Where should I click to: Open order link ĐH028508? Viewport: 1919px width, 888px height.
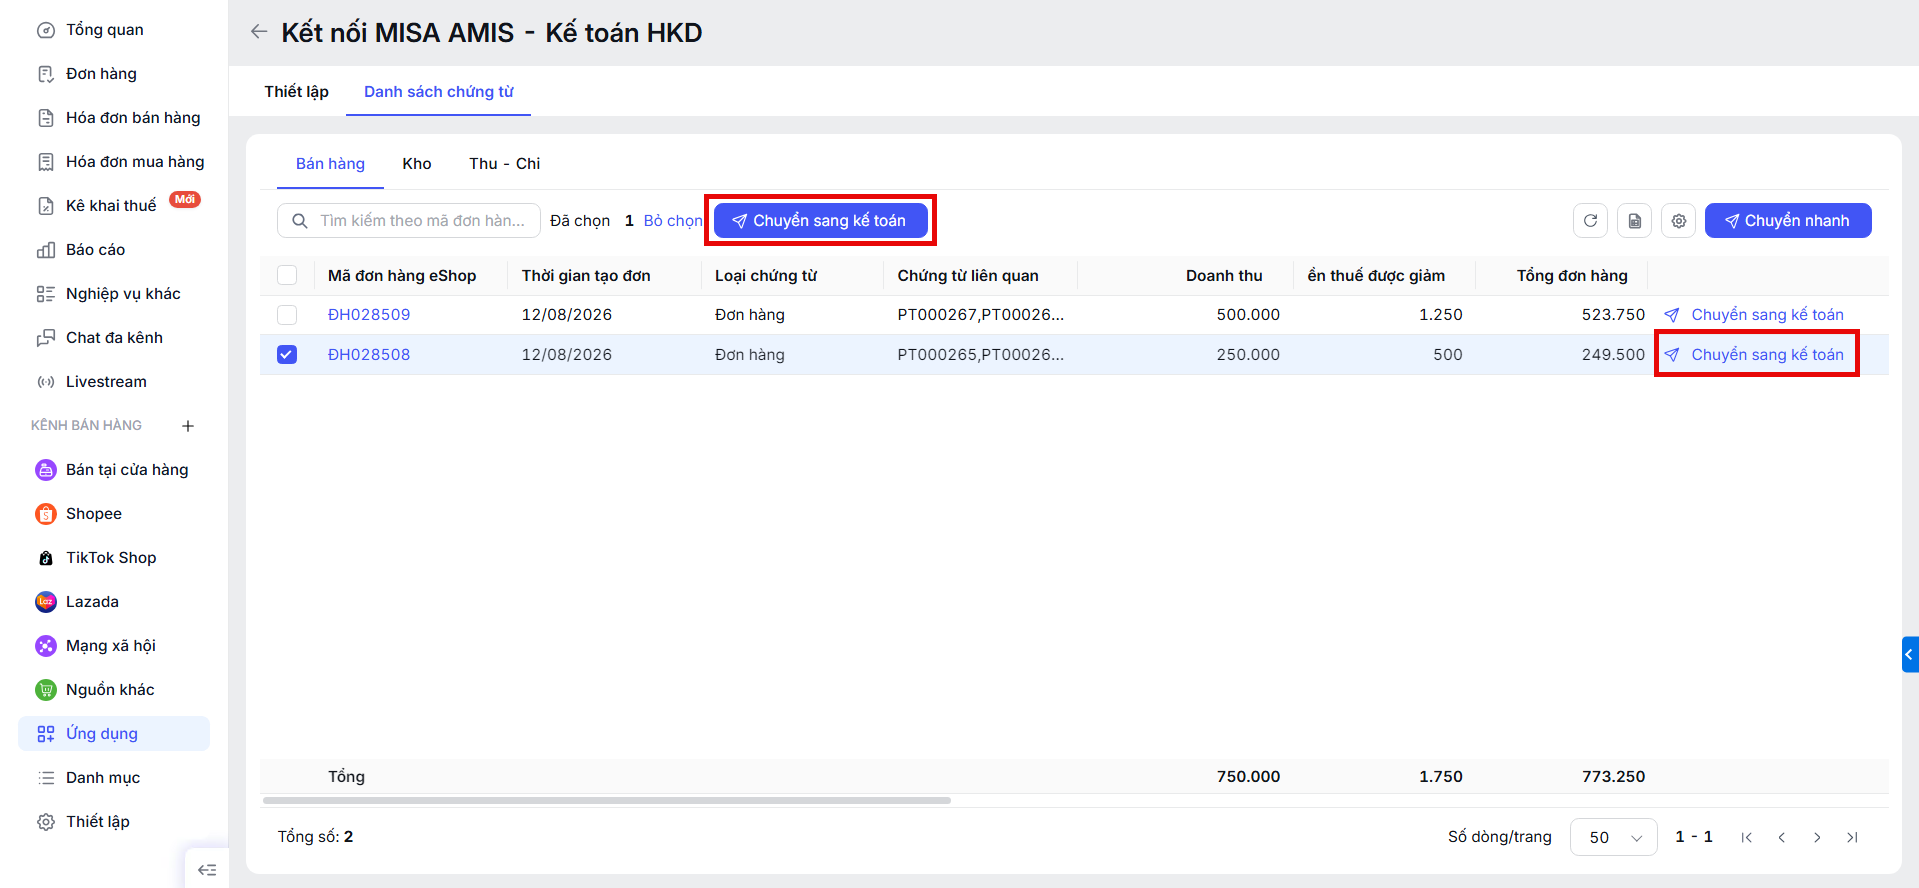coord(369,355)
